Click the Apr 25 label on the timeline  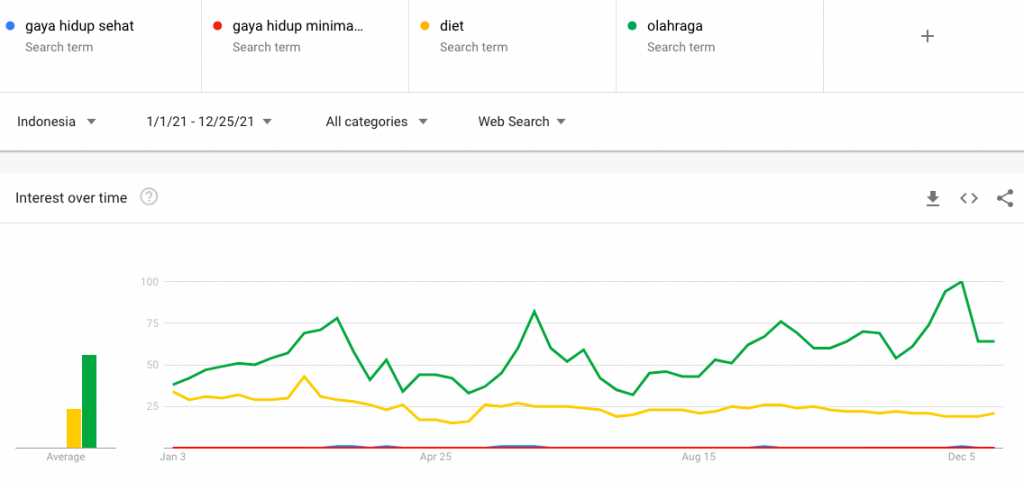pyautogui.click(x=435, y=458)
